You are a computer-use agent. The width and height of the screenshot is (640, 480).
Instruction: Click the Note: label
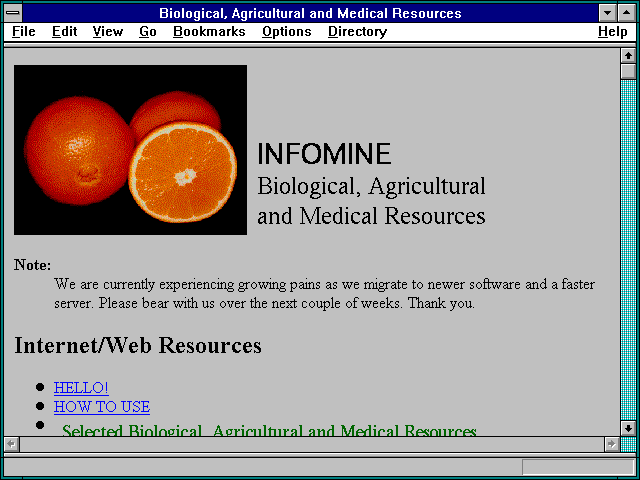pyautogui.click(x=33, y=265)
